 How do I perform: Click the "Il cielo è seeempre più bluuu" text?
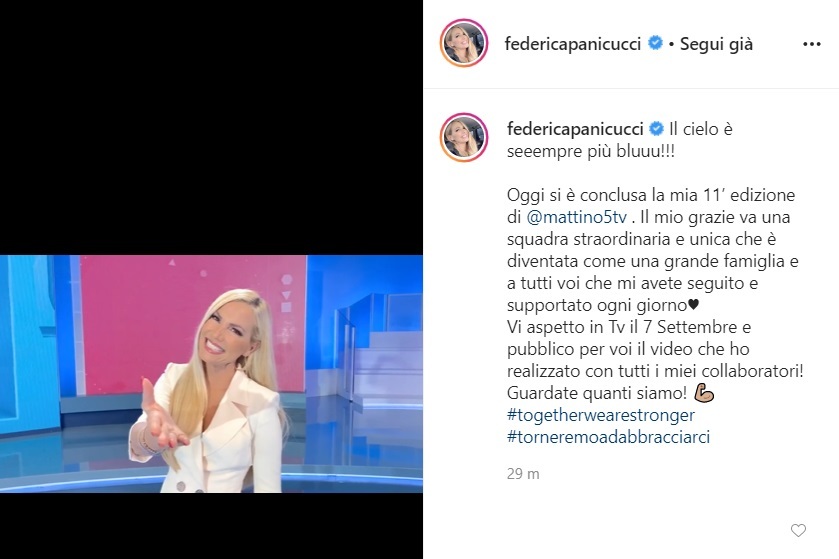click(620, 140)
